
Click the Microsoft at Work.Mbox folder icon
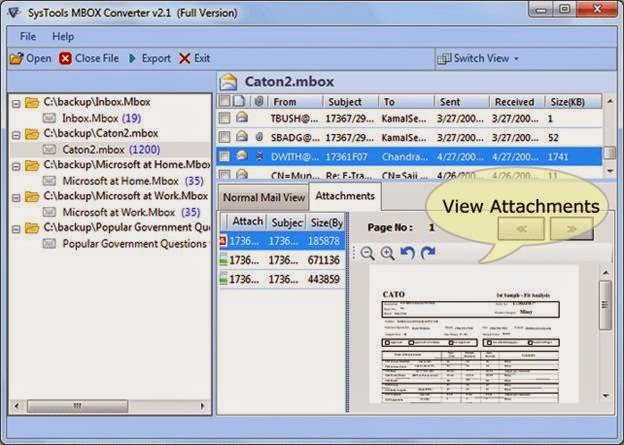click(x=32, y=196)
